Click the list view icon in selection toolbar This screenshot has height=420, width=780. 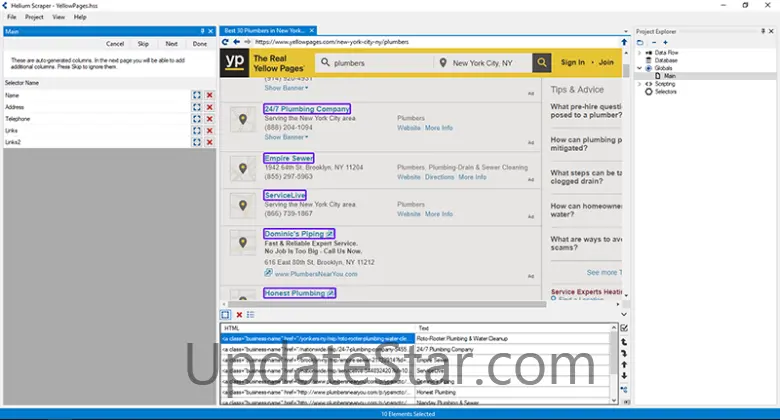(x=250, y=315)
